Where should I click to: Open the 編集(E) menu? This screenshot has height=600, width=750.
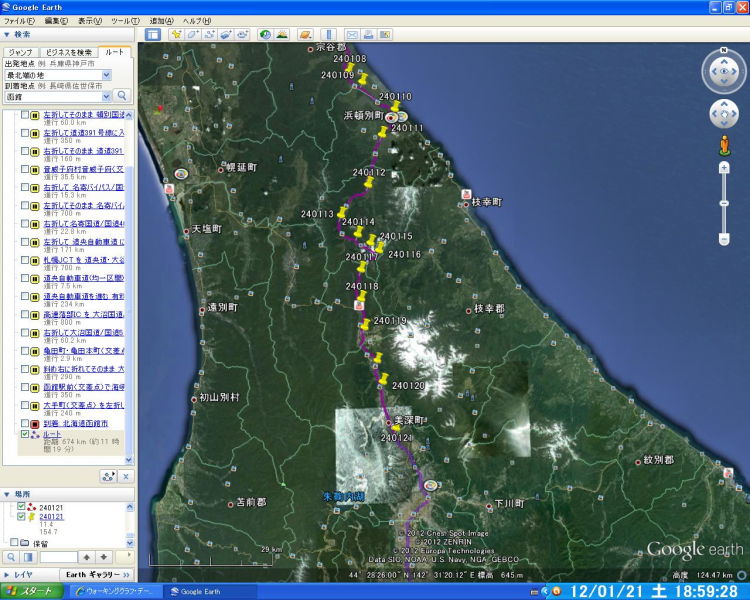pyautogui.click(x=56, y=21)
